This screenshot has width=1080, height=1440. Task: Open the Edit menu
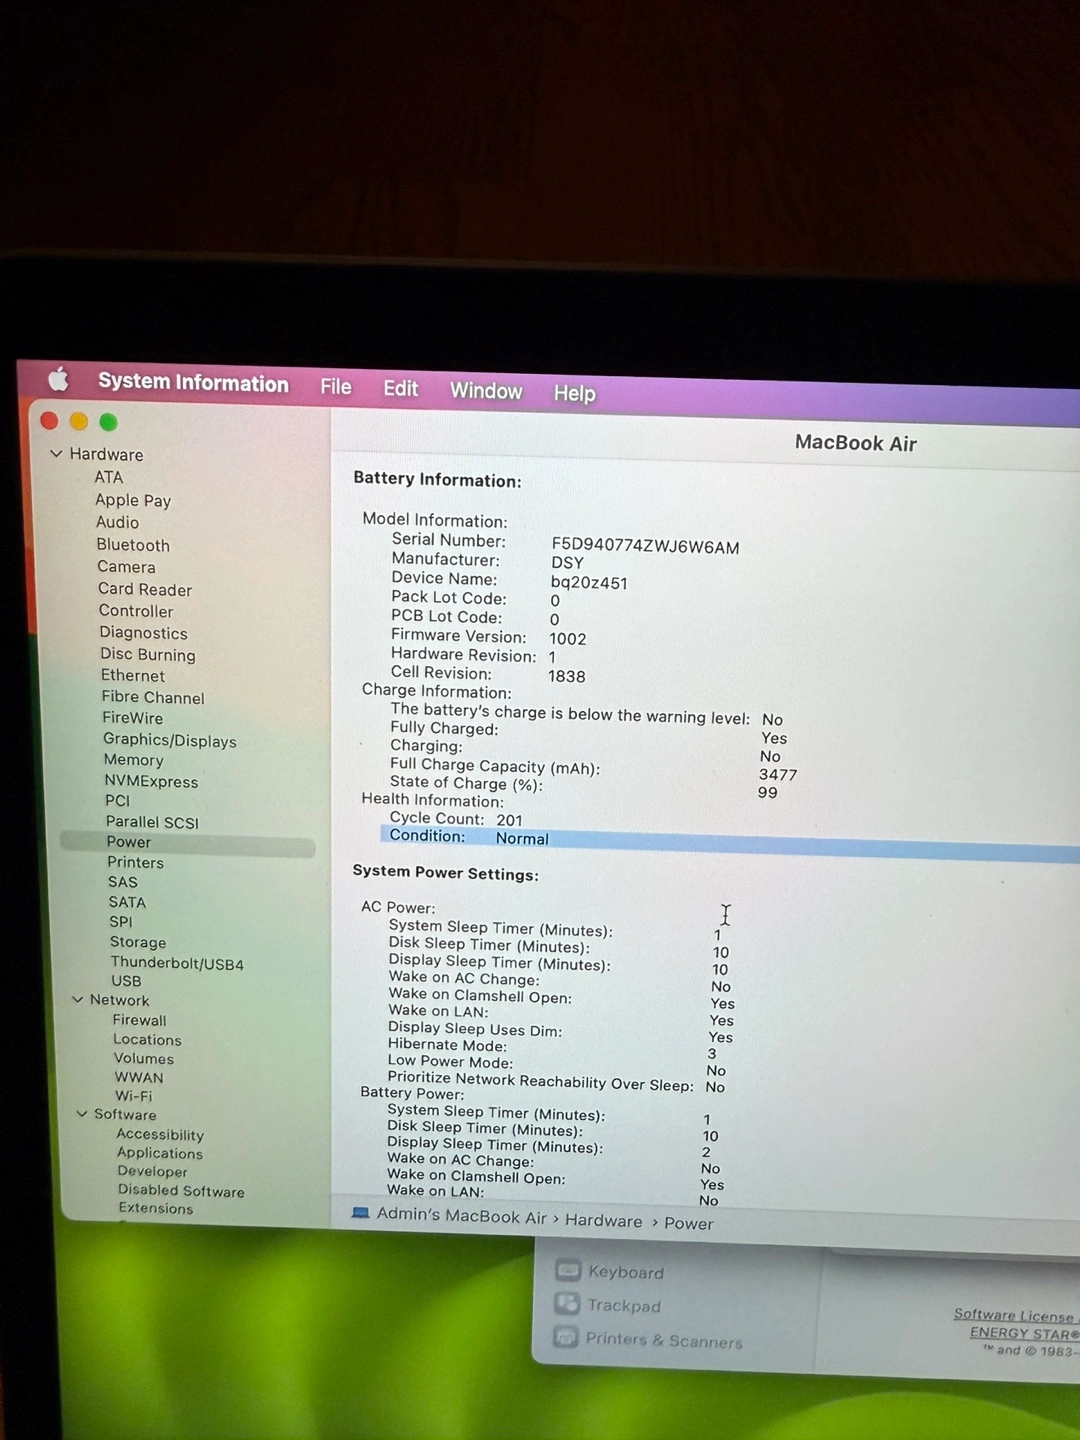[x=401, y=389]
